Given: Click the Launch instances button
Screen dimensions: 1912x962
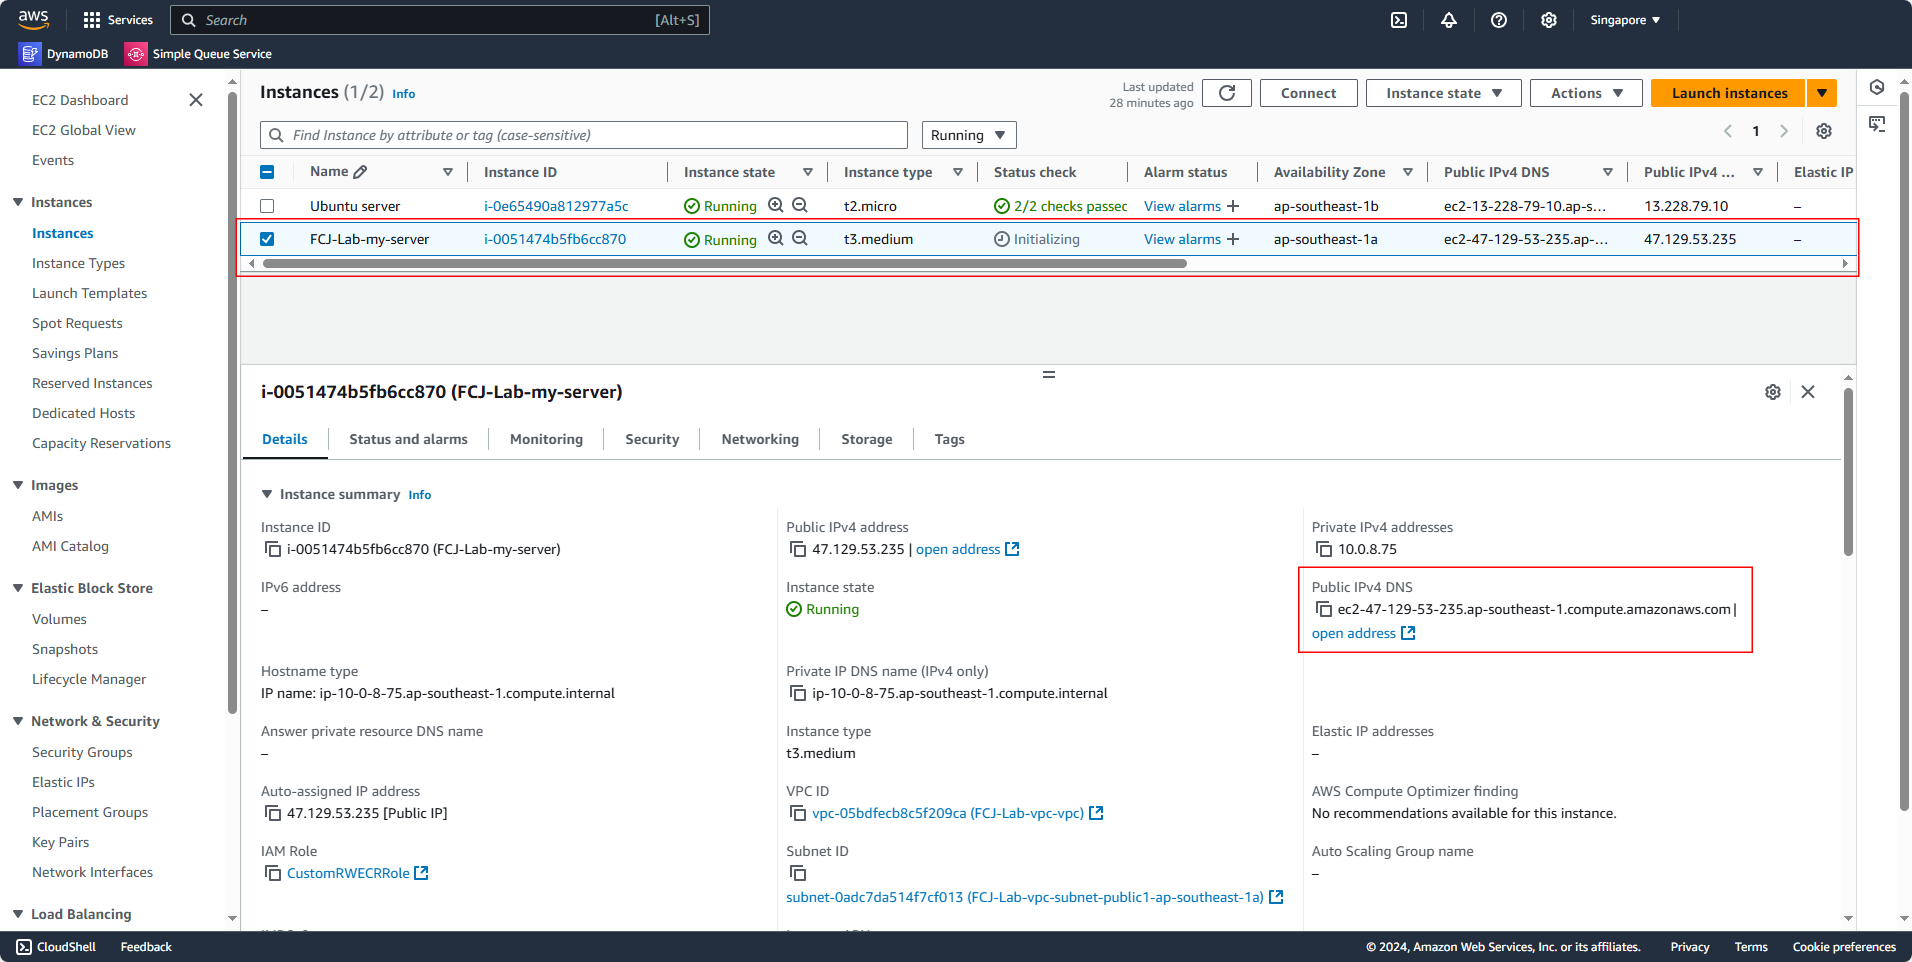Looking at the screenshot, I should (1729, 93).
